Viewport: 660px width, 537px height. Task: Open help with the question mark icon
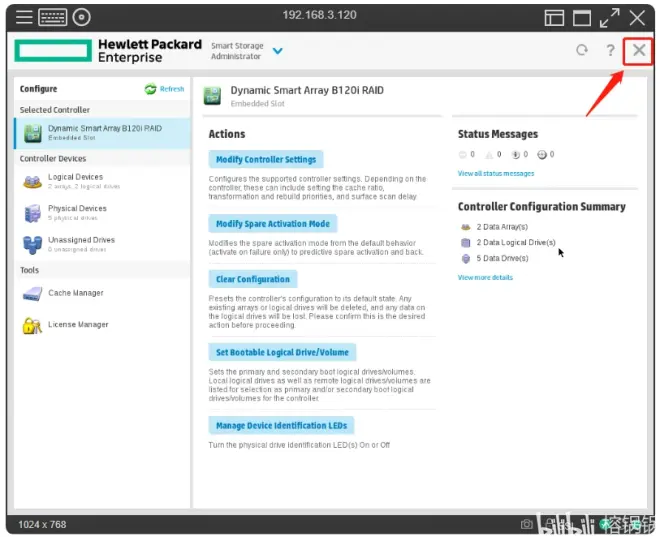[x=610, y=51]
